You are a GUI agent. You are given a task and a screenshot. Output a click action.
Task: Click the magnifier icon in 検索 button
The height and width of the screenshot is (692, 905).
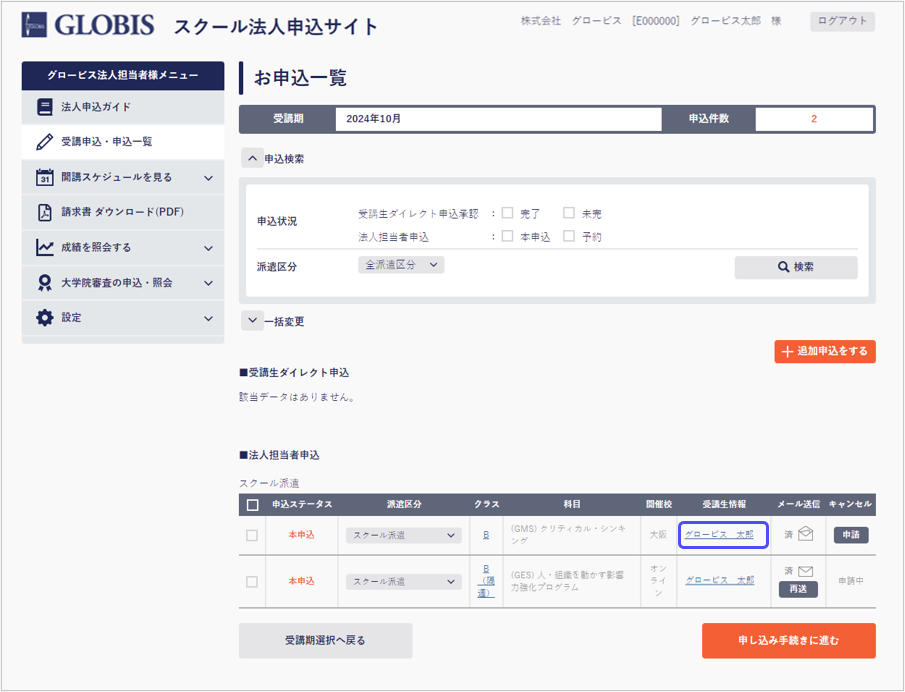point(783,267)
